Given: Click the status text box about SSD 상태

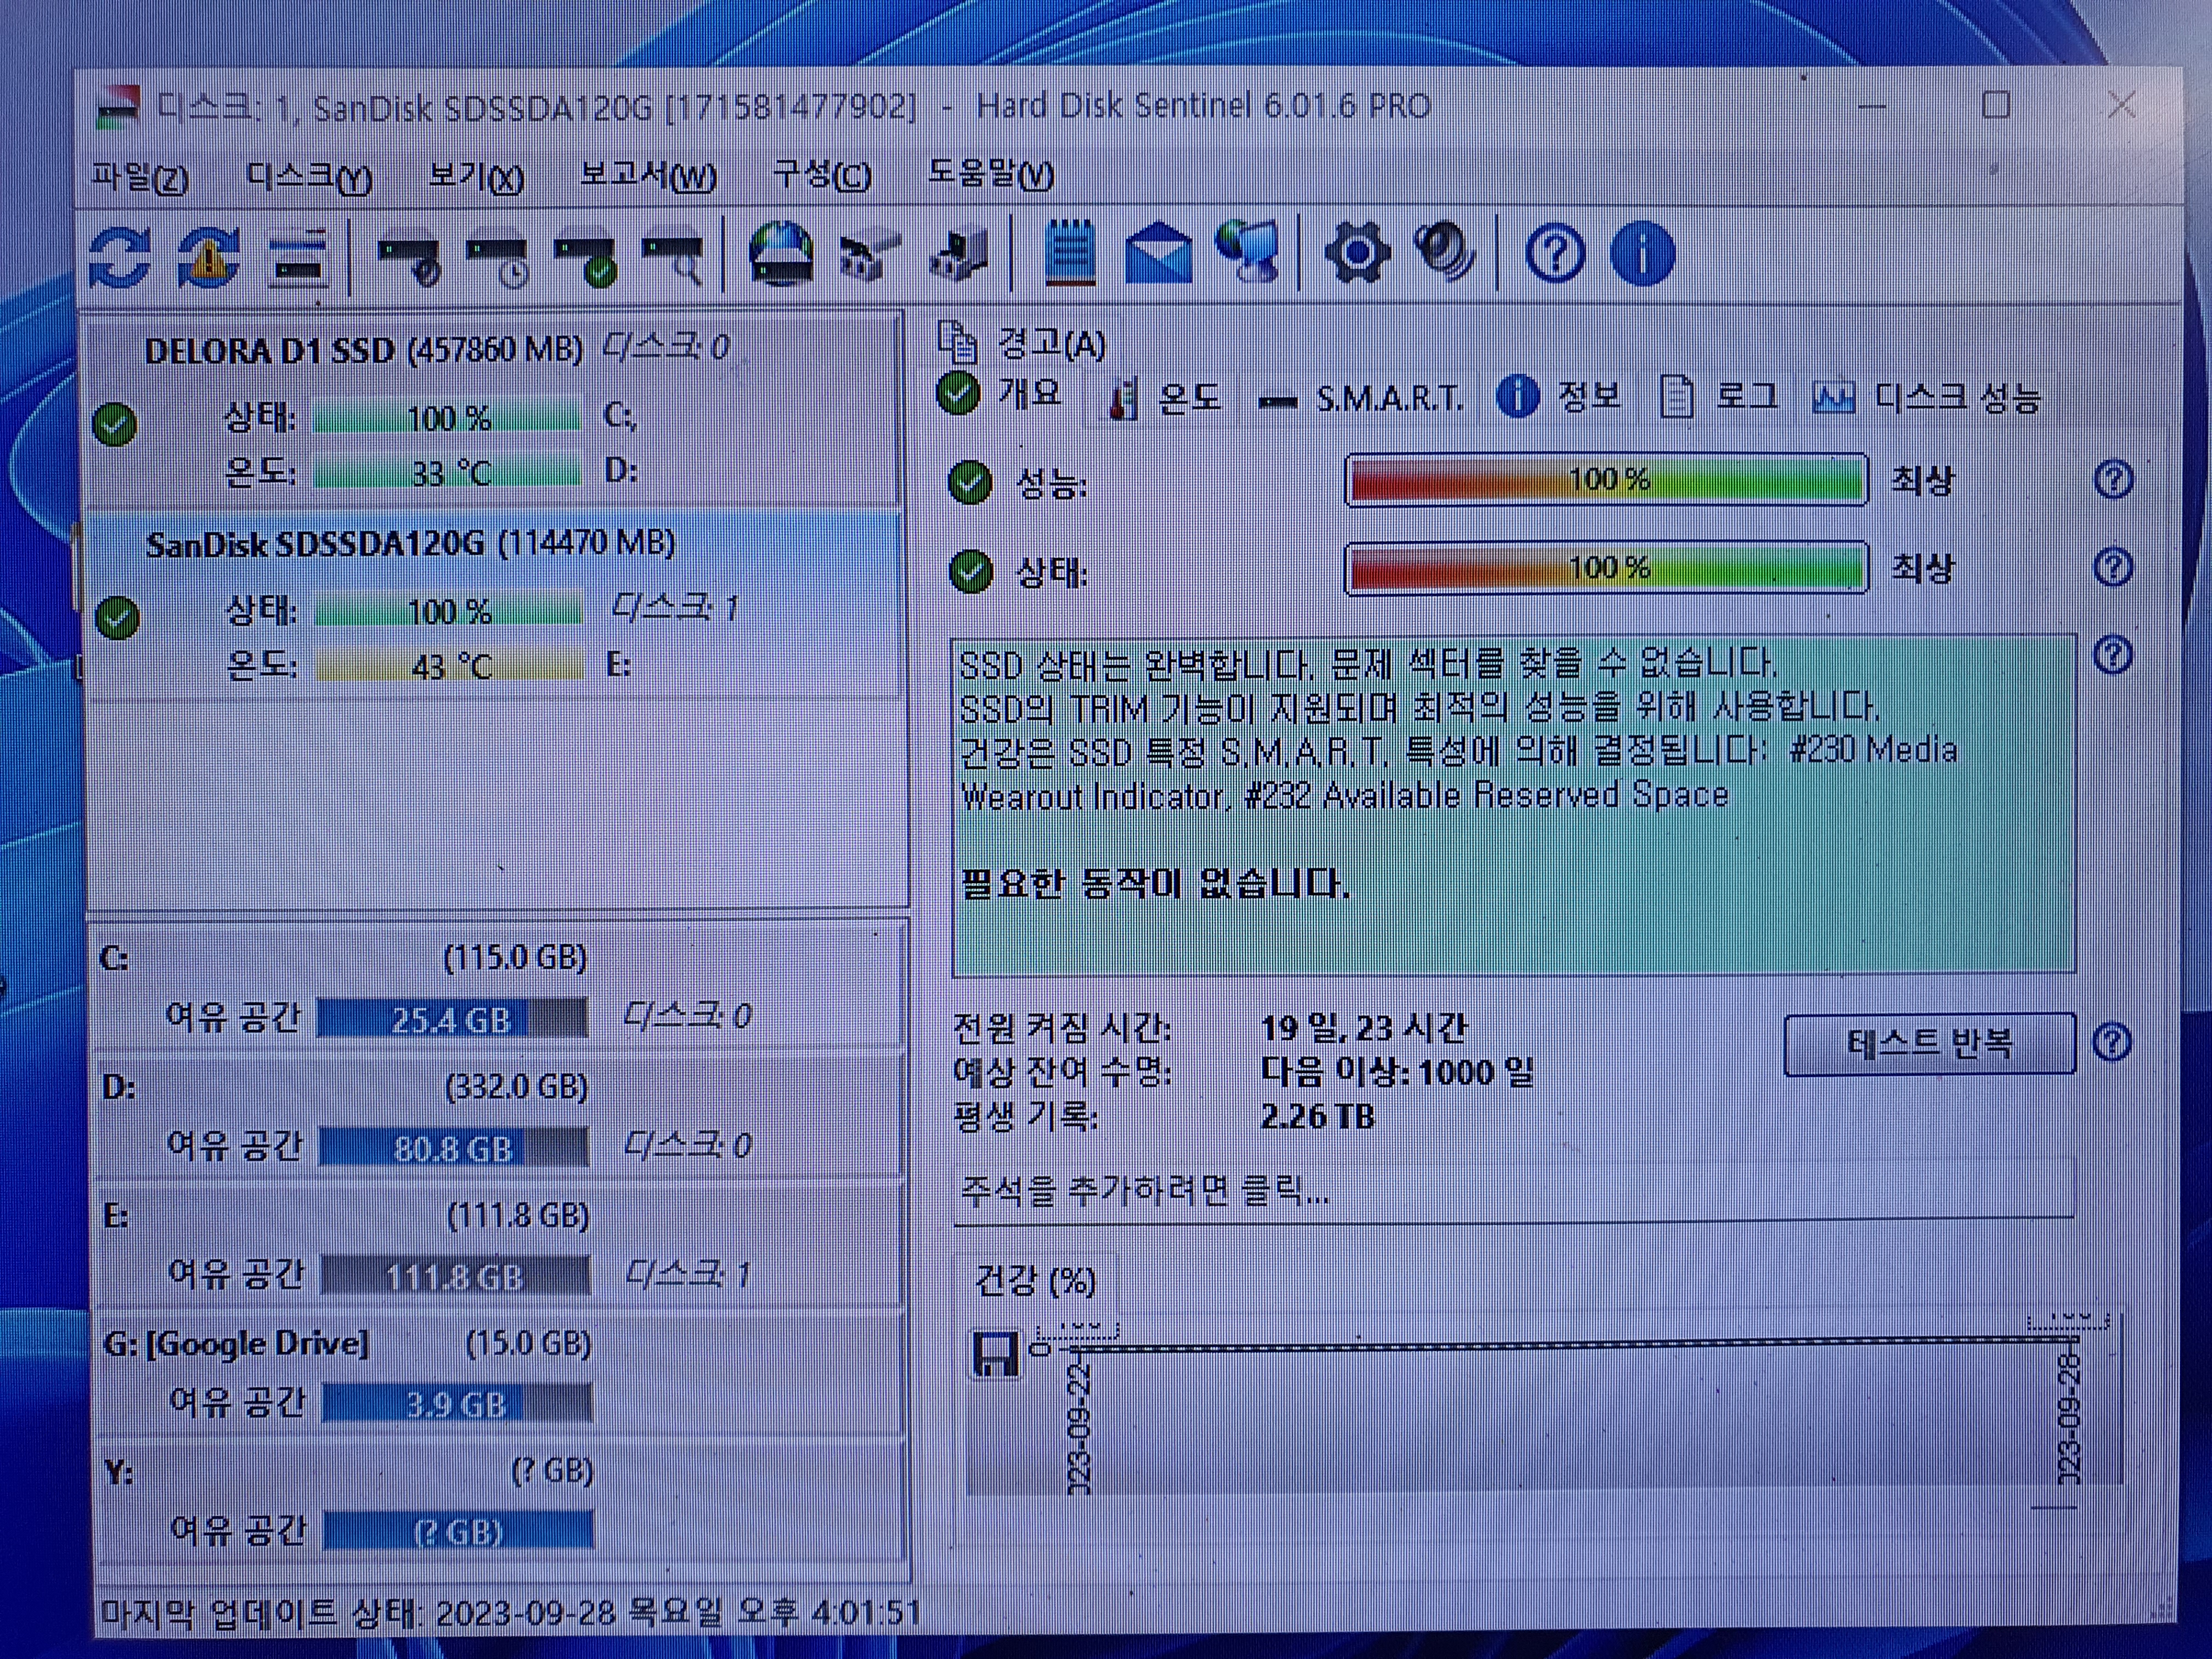Looking at the screenshot, I should click(x=1514, y=805).
